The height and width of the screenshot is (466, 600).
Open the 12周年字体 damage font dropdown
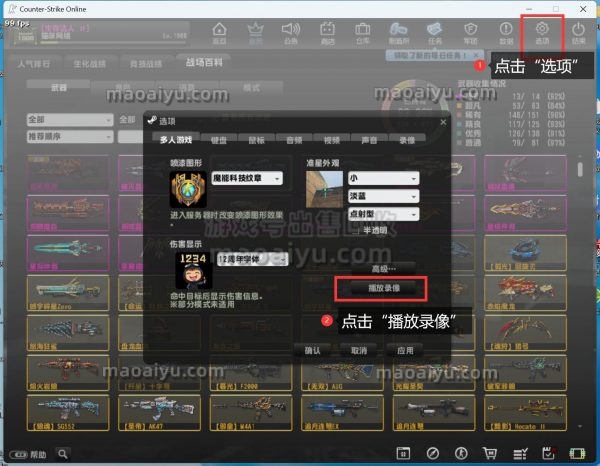click(253, 259)
